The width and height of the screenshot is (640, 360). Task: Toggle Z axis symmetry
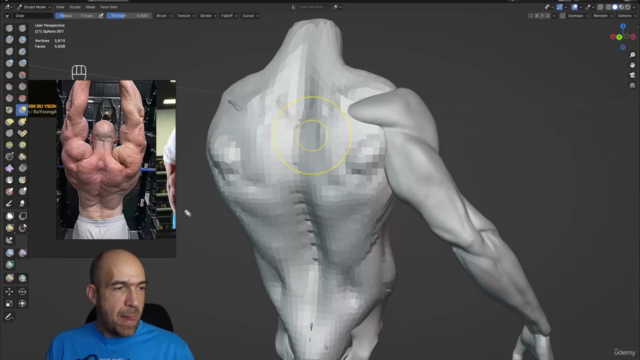[x=548, y=16]
